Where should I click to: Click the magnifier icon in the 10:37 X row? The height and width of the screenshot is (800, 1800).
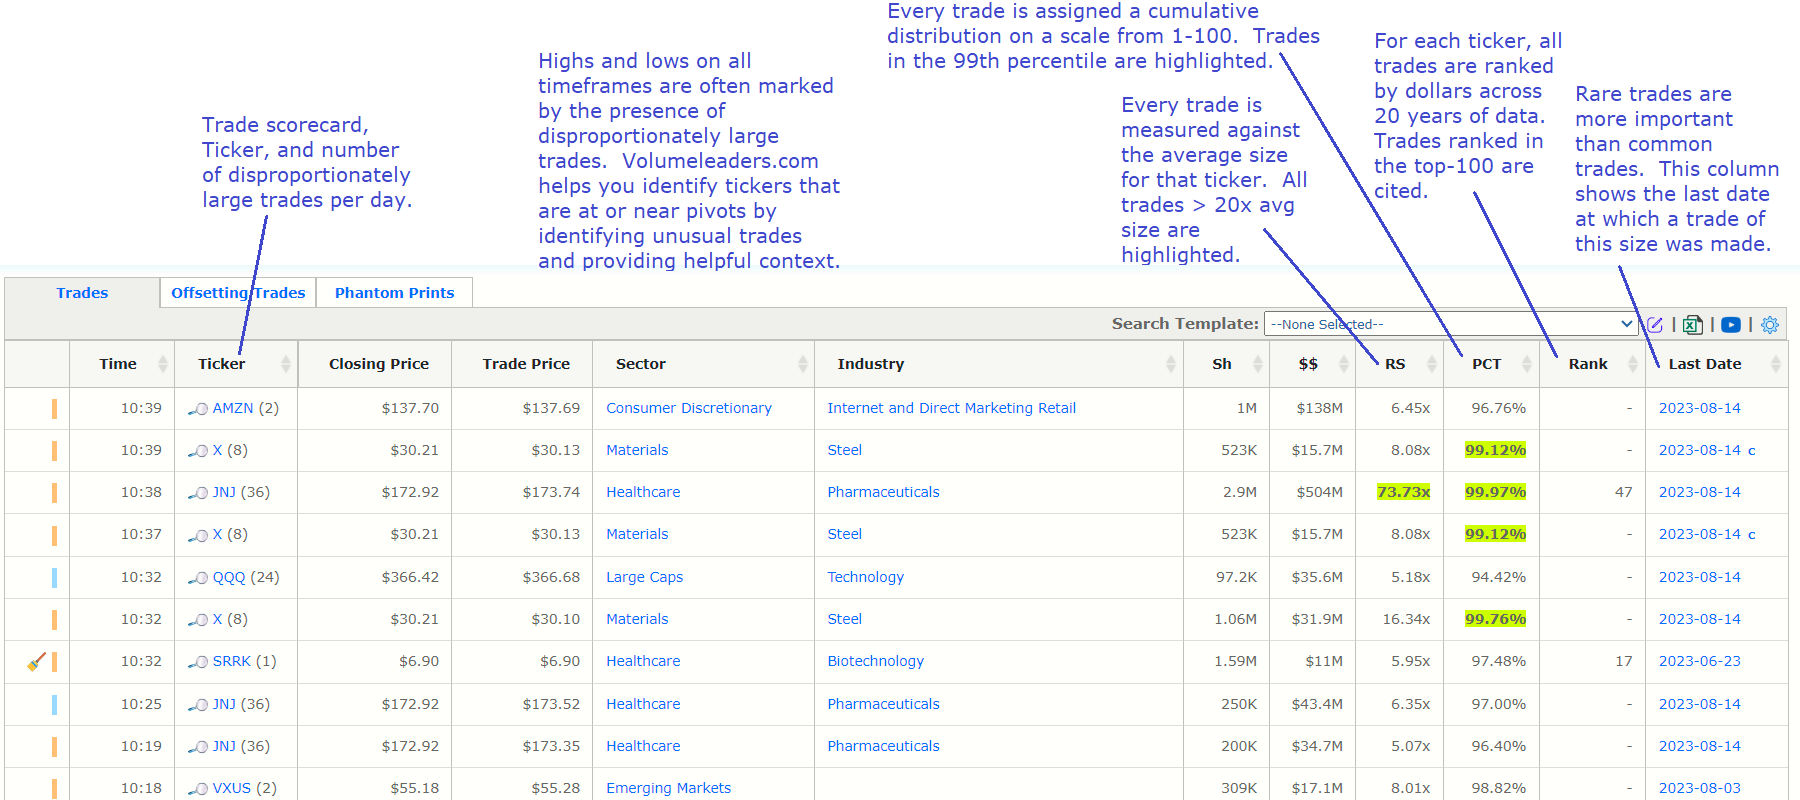point(198,535)
